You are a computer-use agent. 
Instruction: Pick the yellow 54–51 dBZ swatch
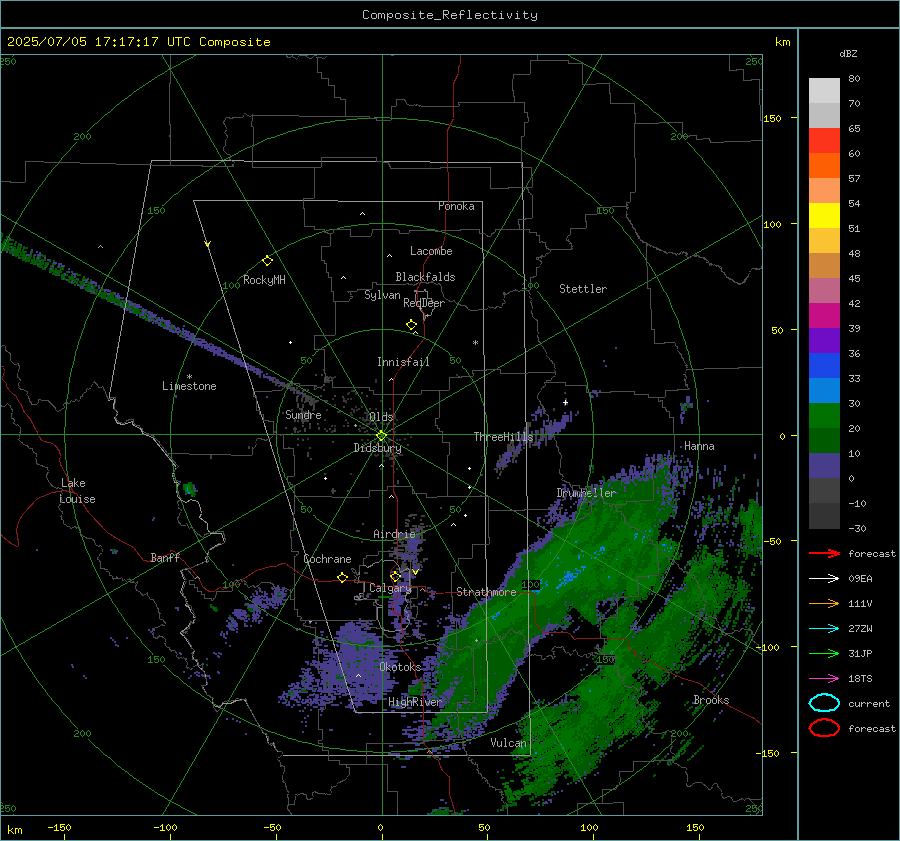824,216
